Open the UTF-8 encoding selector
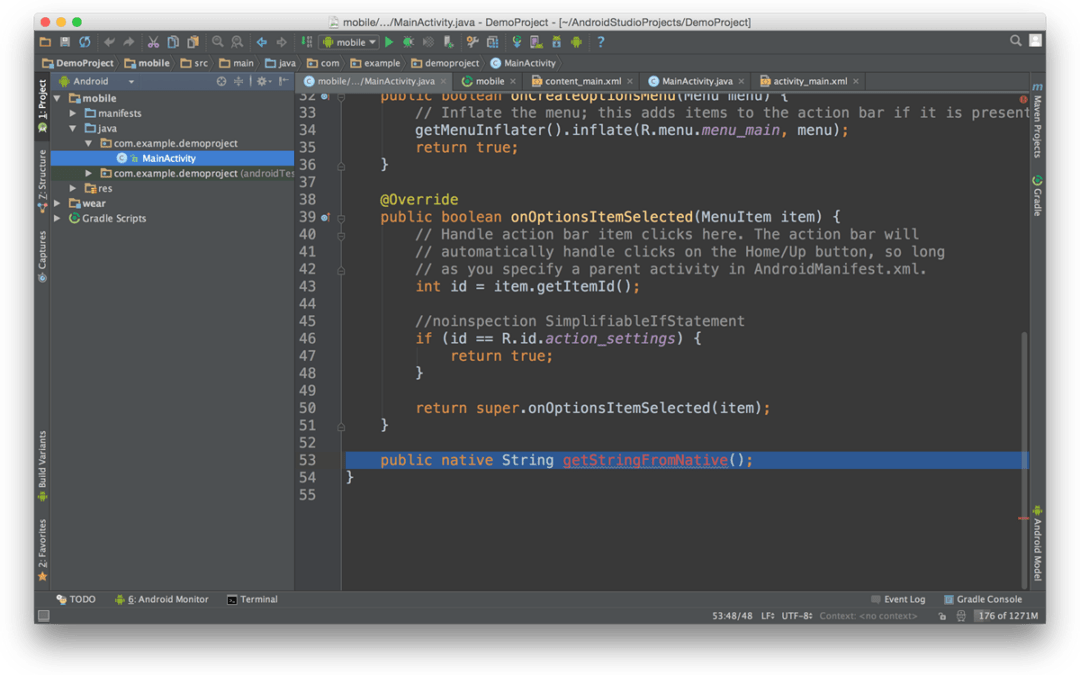Viewport: 1080px width, 675px height. click(797, 616)
